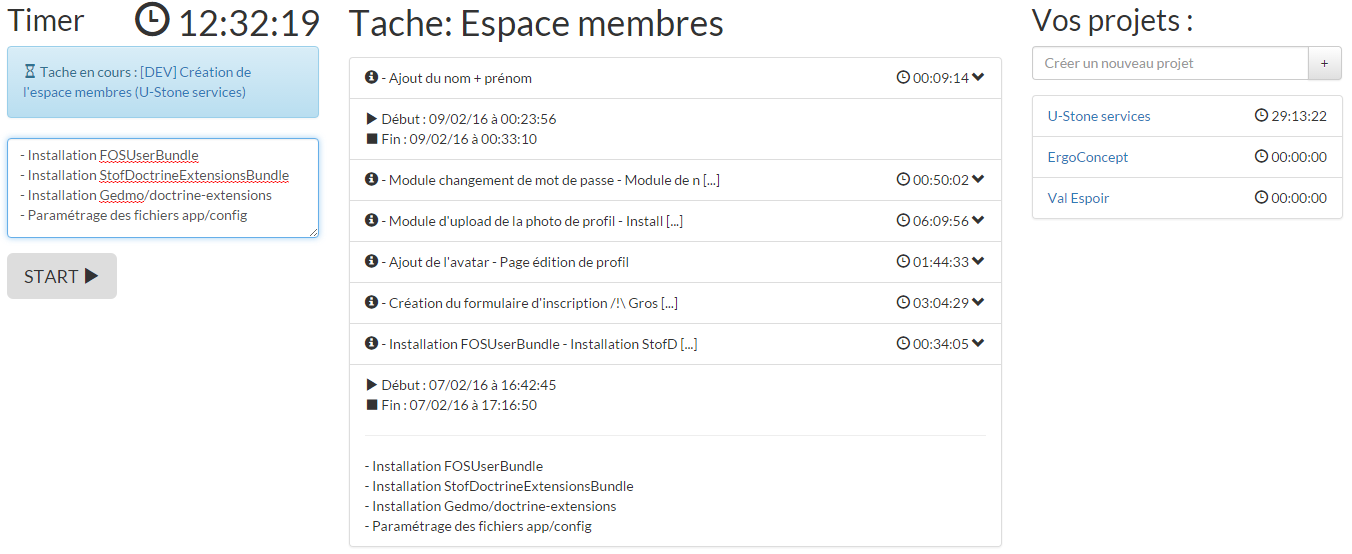Expand the 03:04:29 inscription form entry

(x=978, y=303)
